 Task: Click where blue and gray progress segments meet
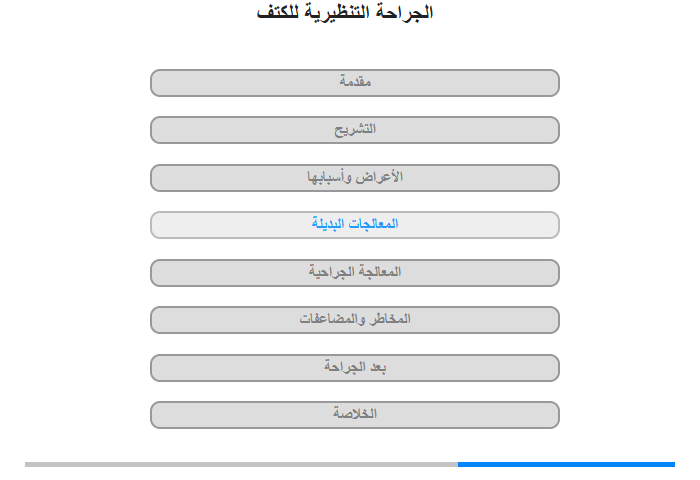pos(458,464)
